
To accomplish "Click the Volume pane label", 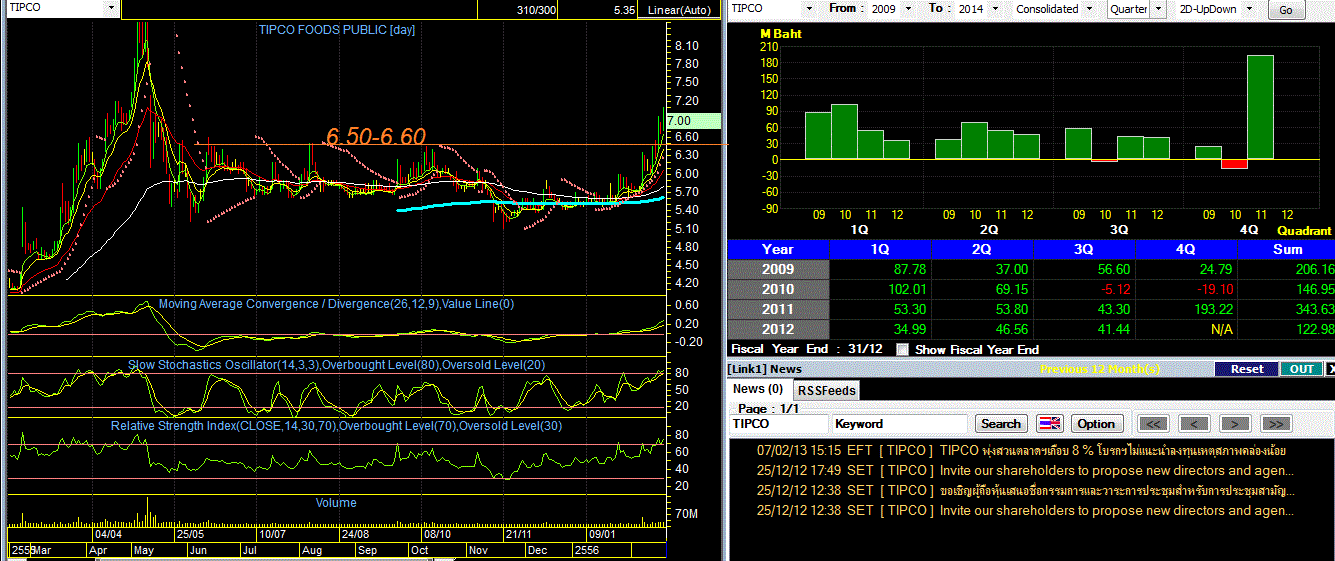I will coord(336,502).
